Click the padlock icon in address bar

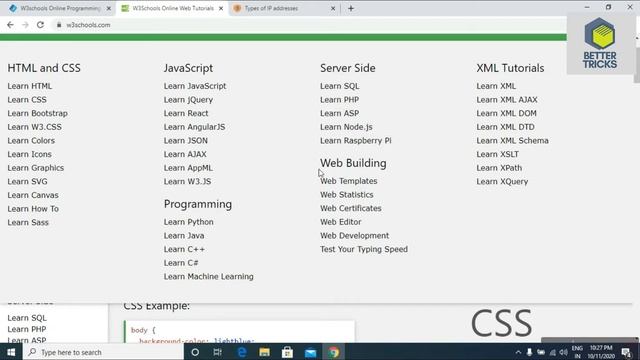tap(59, 25)
